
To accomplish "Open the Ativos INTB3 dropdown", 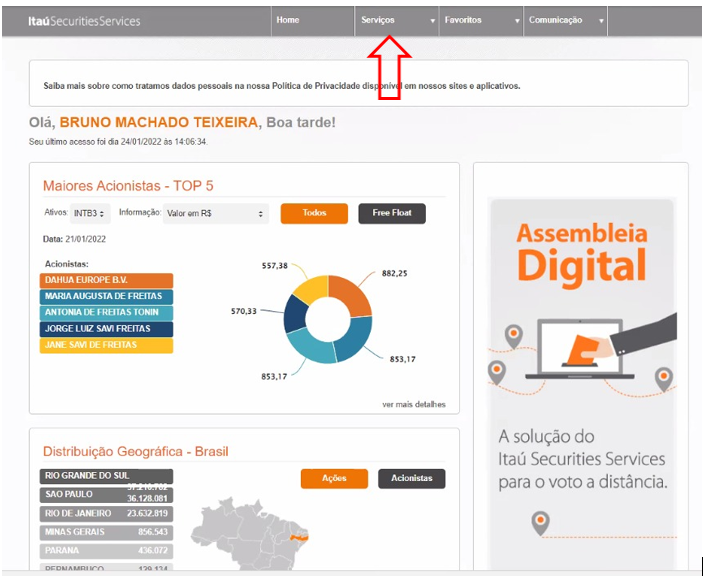I will click(90, 213).
